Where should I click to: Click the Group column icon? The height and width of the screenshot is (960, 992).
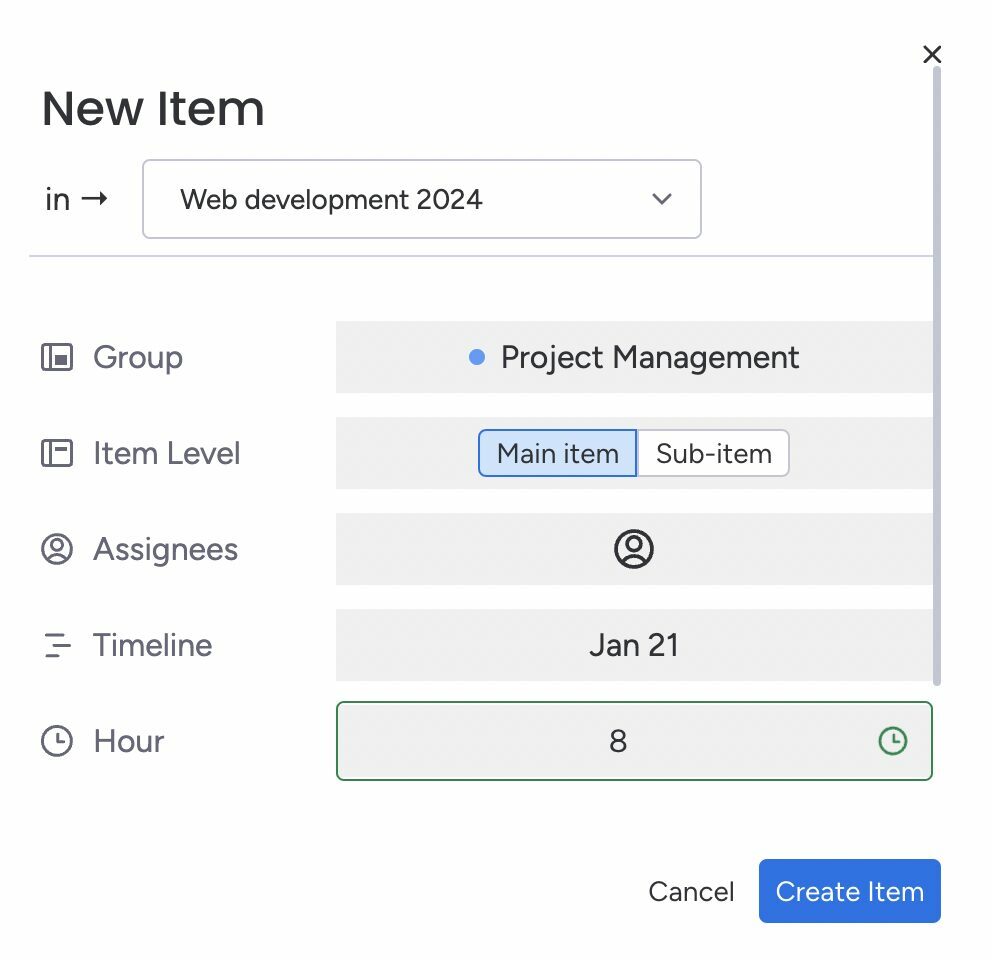(x=57, y=358)
